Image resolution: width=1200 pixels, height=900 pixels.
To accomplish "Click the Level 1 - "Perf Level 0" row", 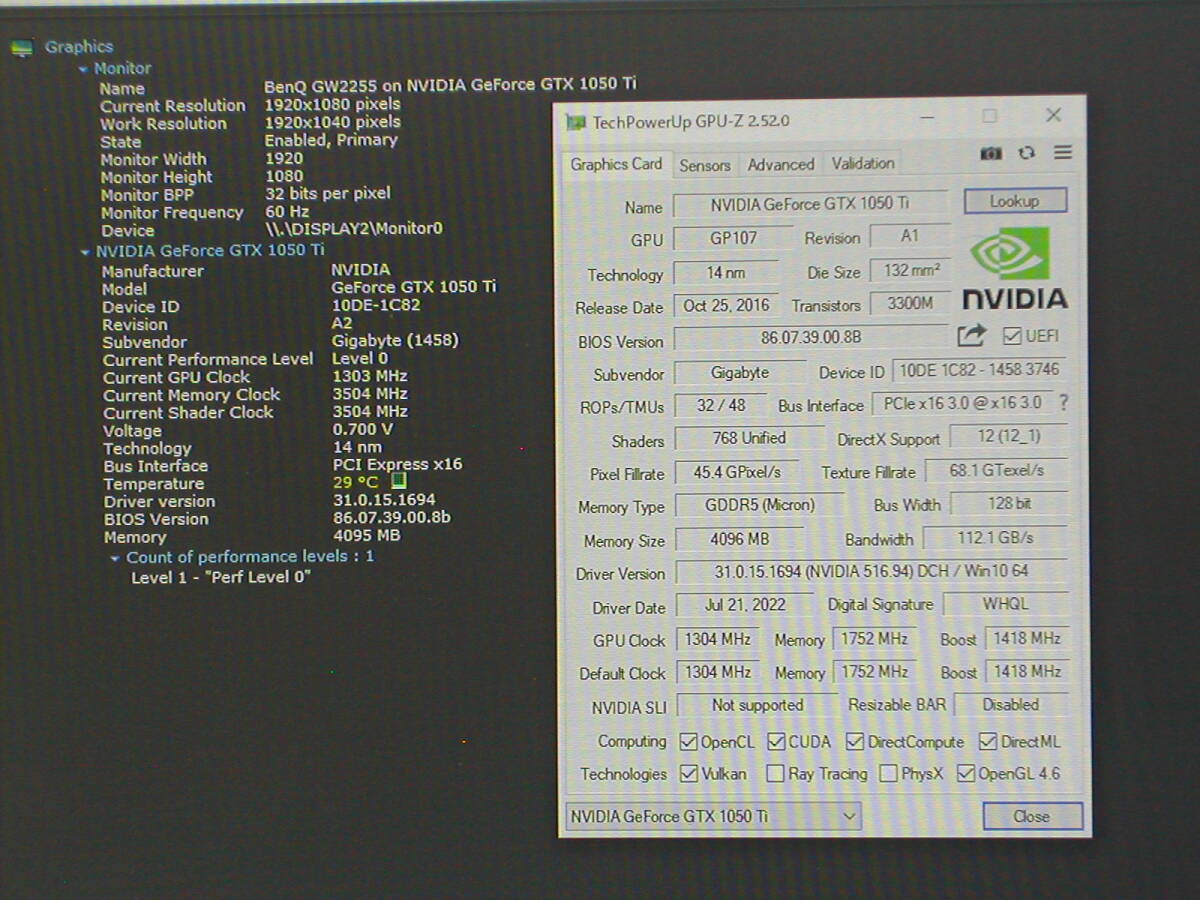I will click(221, 577).
